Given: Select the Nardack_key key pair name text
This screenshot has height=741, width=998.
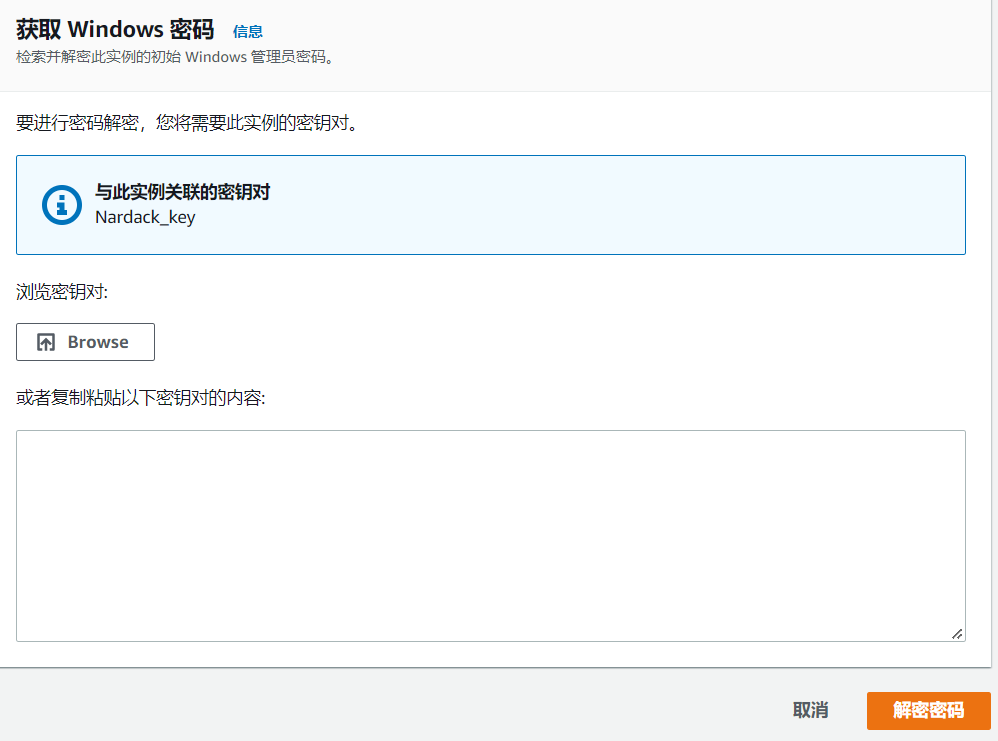Looking at the screenshot, I should [145, 218].
